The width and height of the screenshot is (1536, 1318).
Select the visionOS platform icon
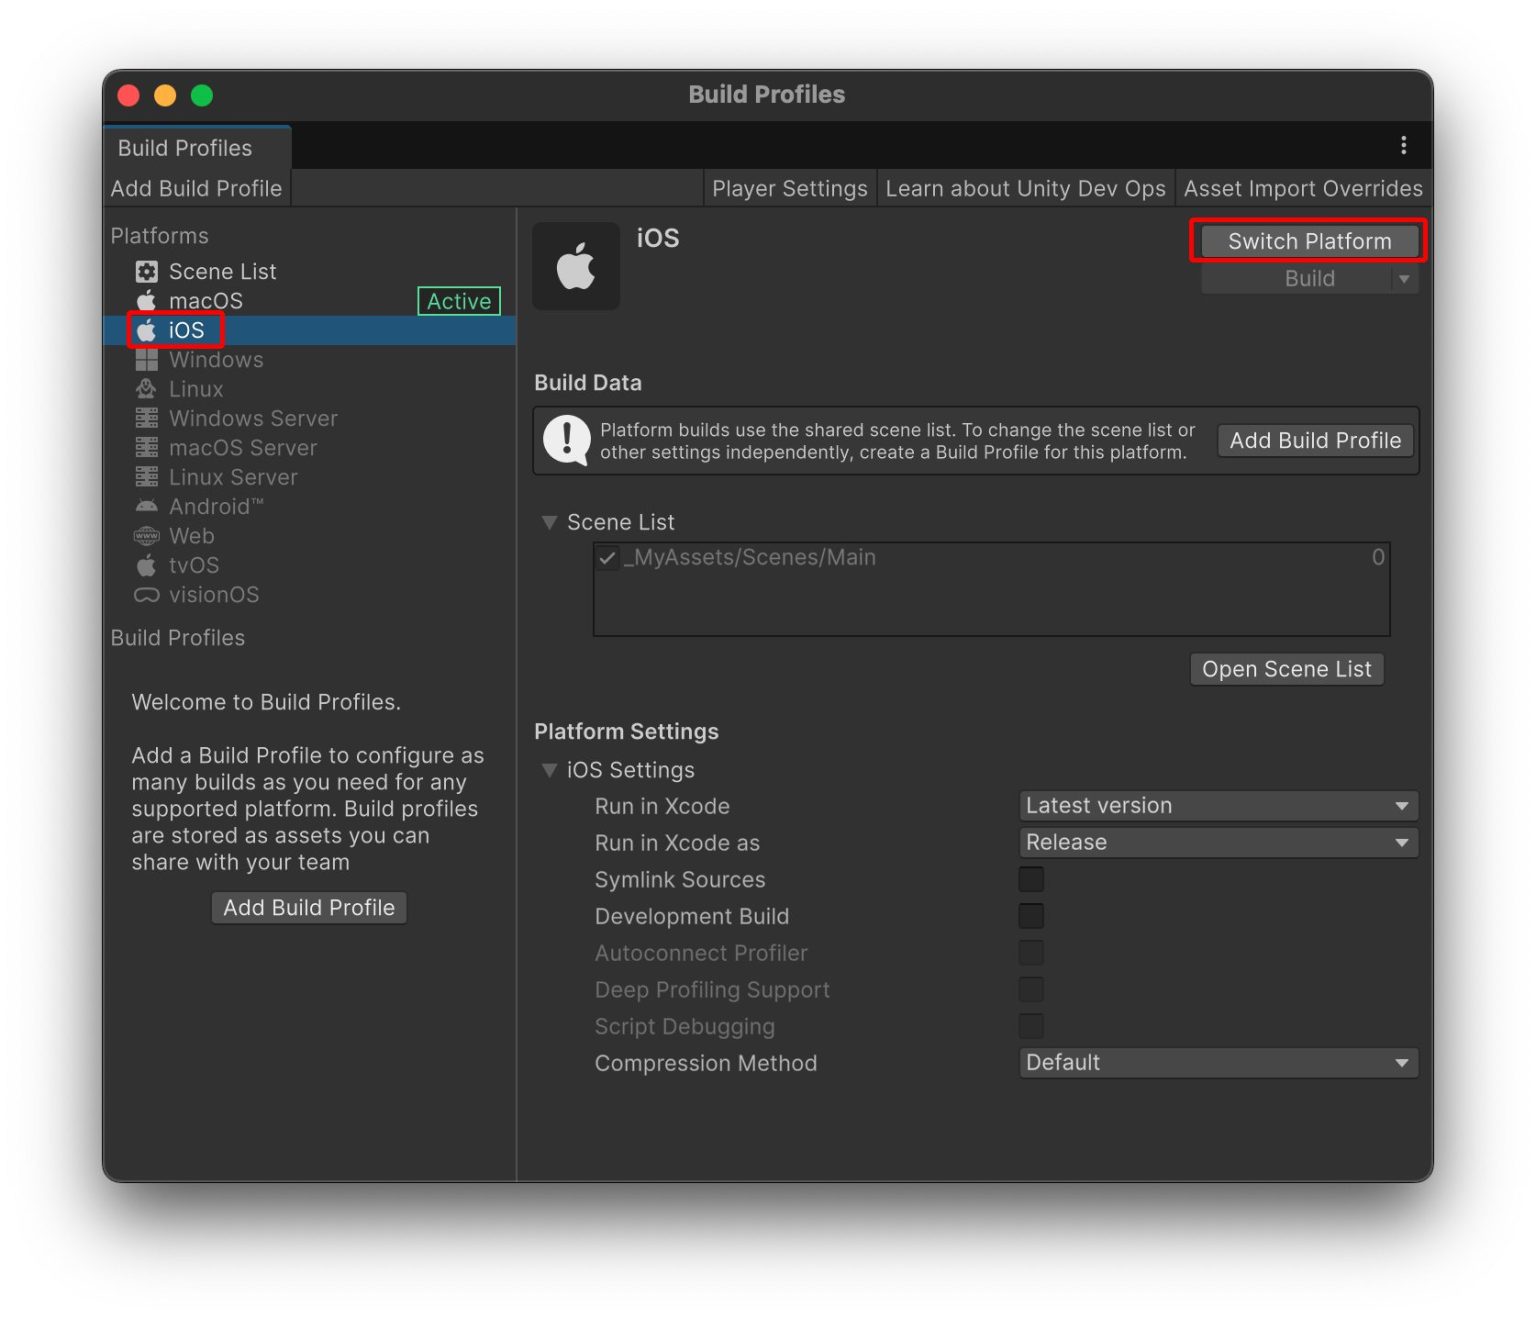tap(146, 595)
